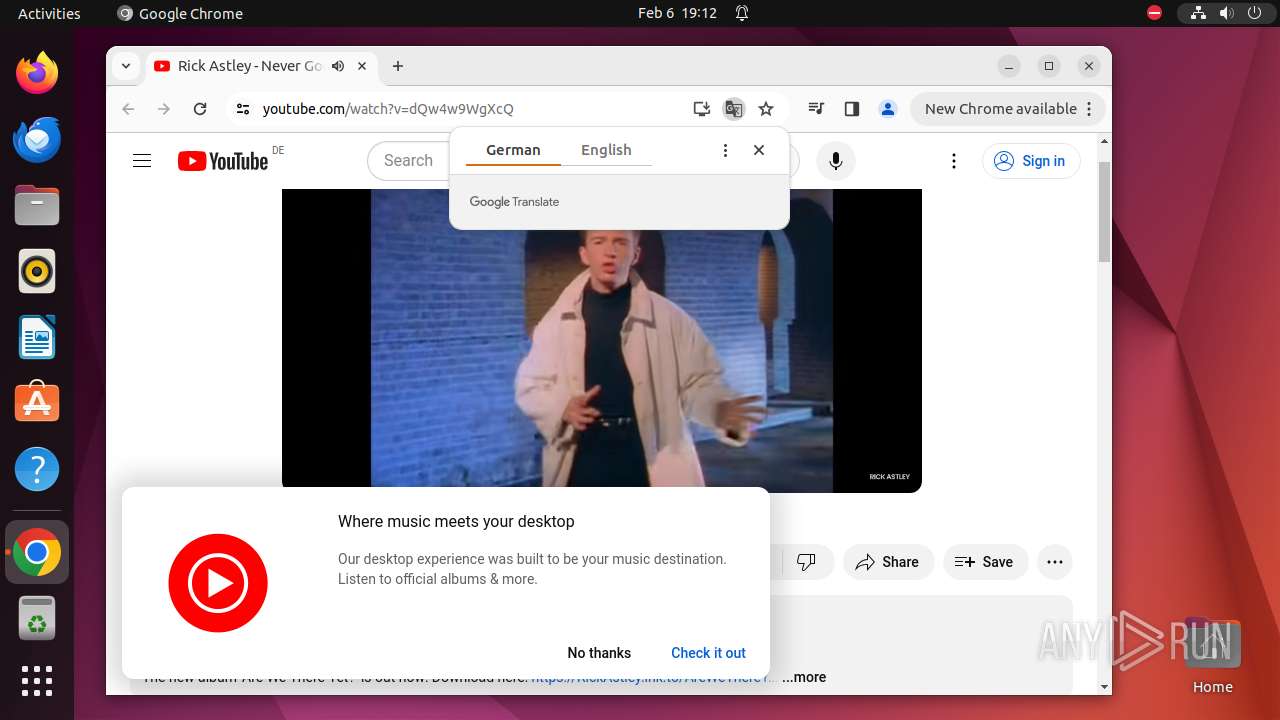Screen dimensions: 1280x720
Task: Open the tab search dropdown arrow
Action: point(126,66)
